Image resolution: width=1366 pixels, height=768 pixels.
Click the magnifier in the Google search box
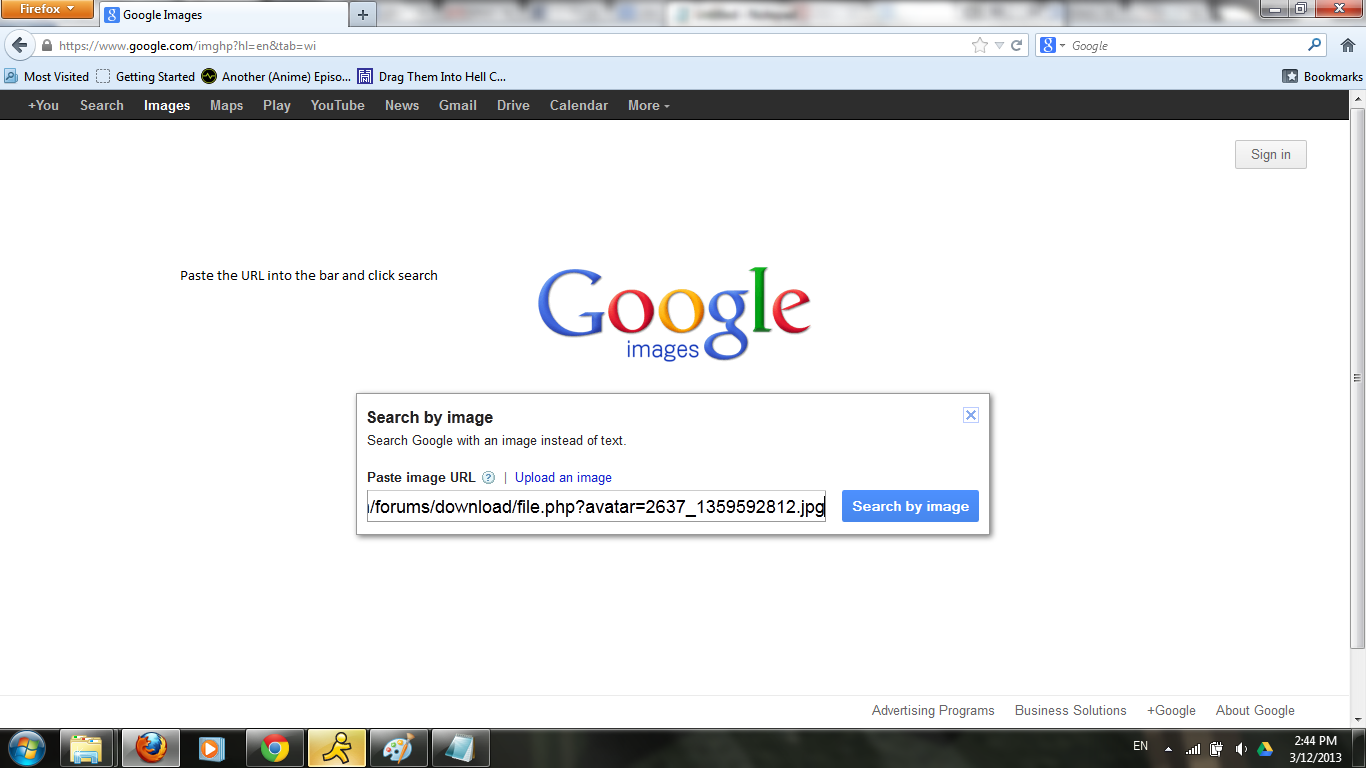(1314, 45)
